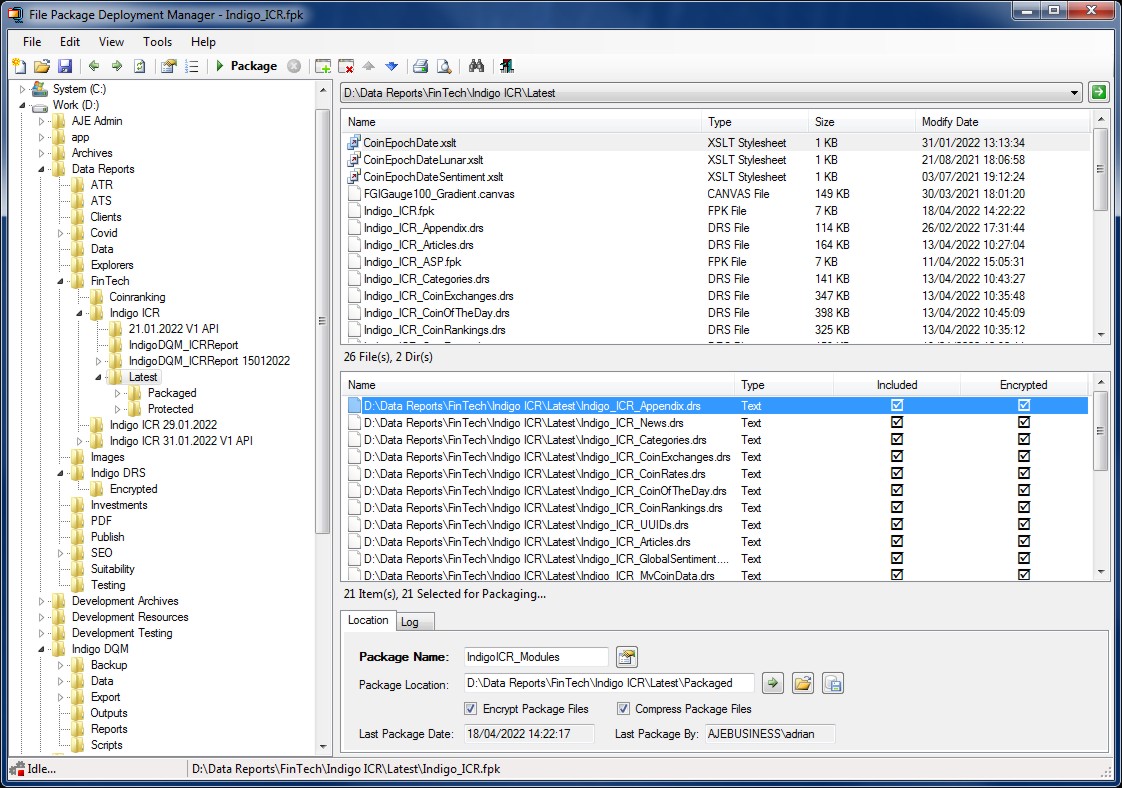1122x788 pixels.
Task: Expand the Development Archives folder
Action: click(x=42, y=601)
